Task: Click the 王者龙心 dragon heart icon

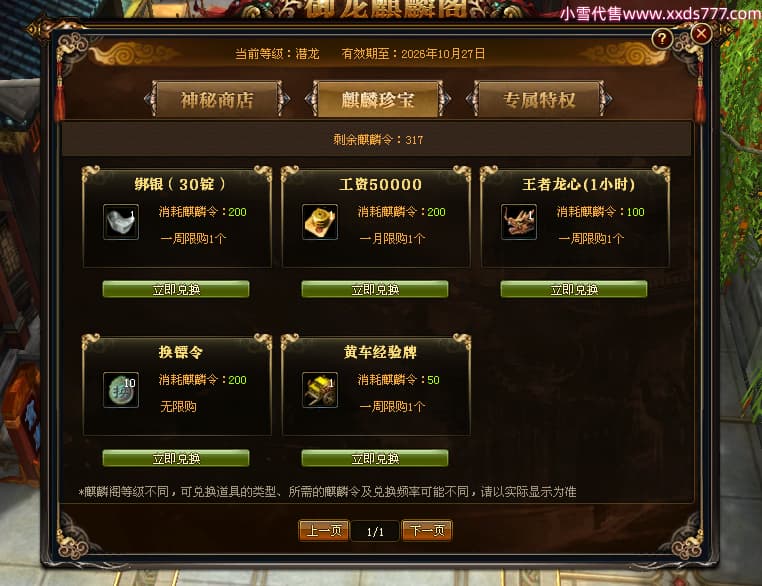Action: [519, 222]
